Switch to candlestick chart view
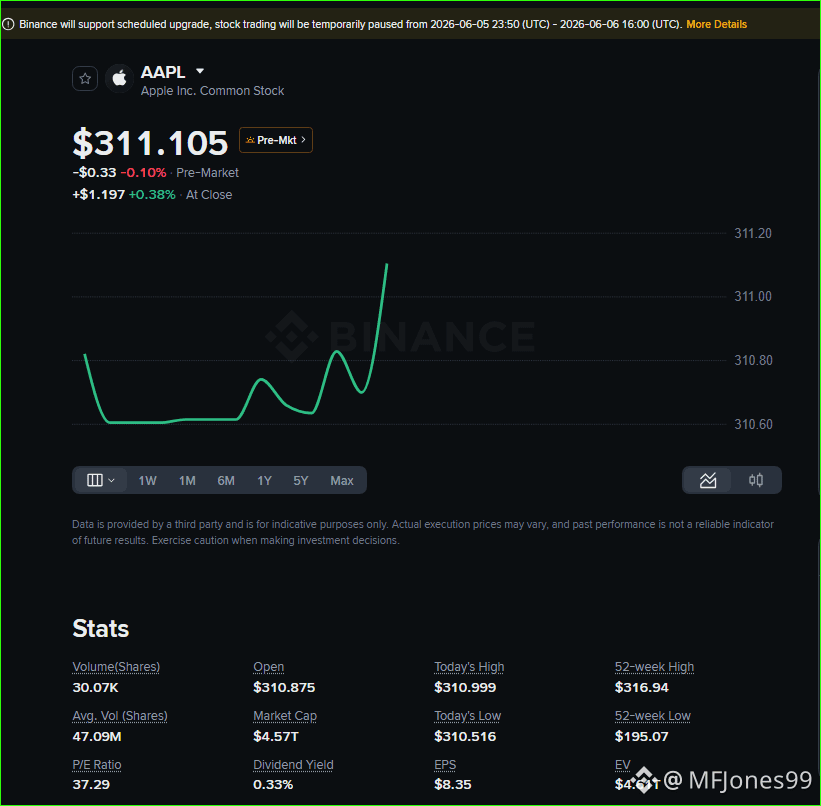Viewport: 821px width, 806px height. pos(756,480)
